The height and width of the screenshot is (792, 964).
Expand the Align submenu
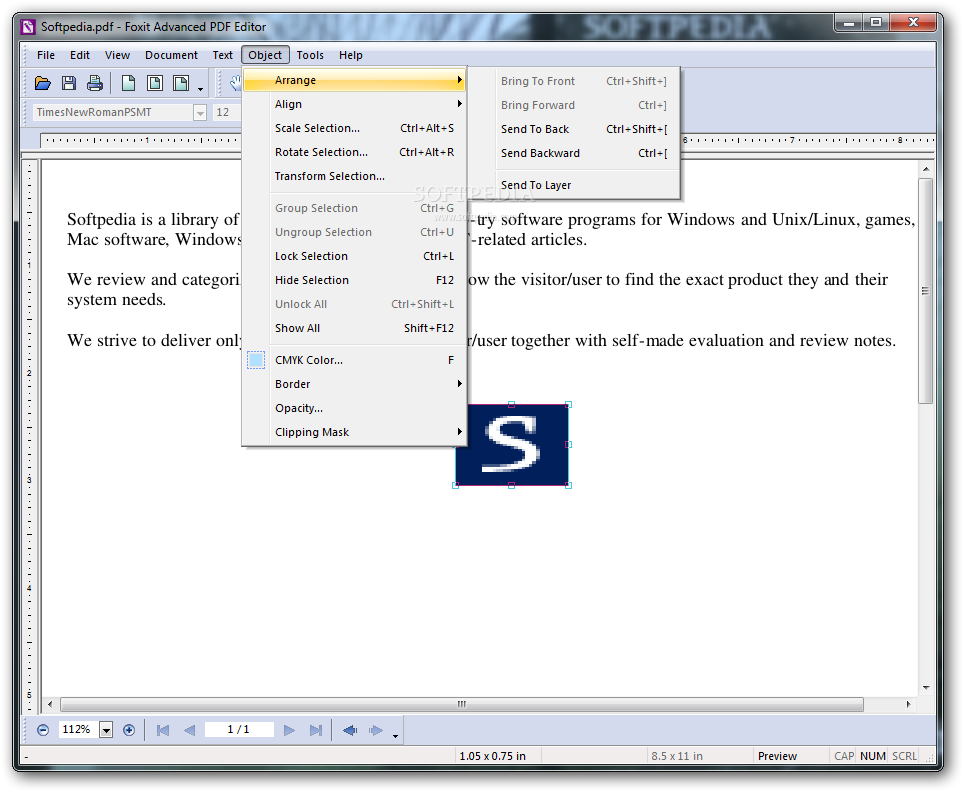tap(354, 104)
